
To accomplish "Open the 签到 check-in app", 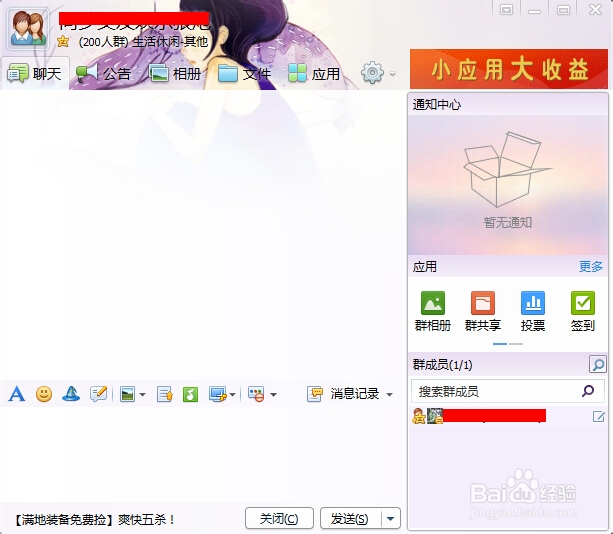I will click(x=583, y=311).
